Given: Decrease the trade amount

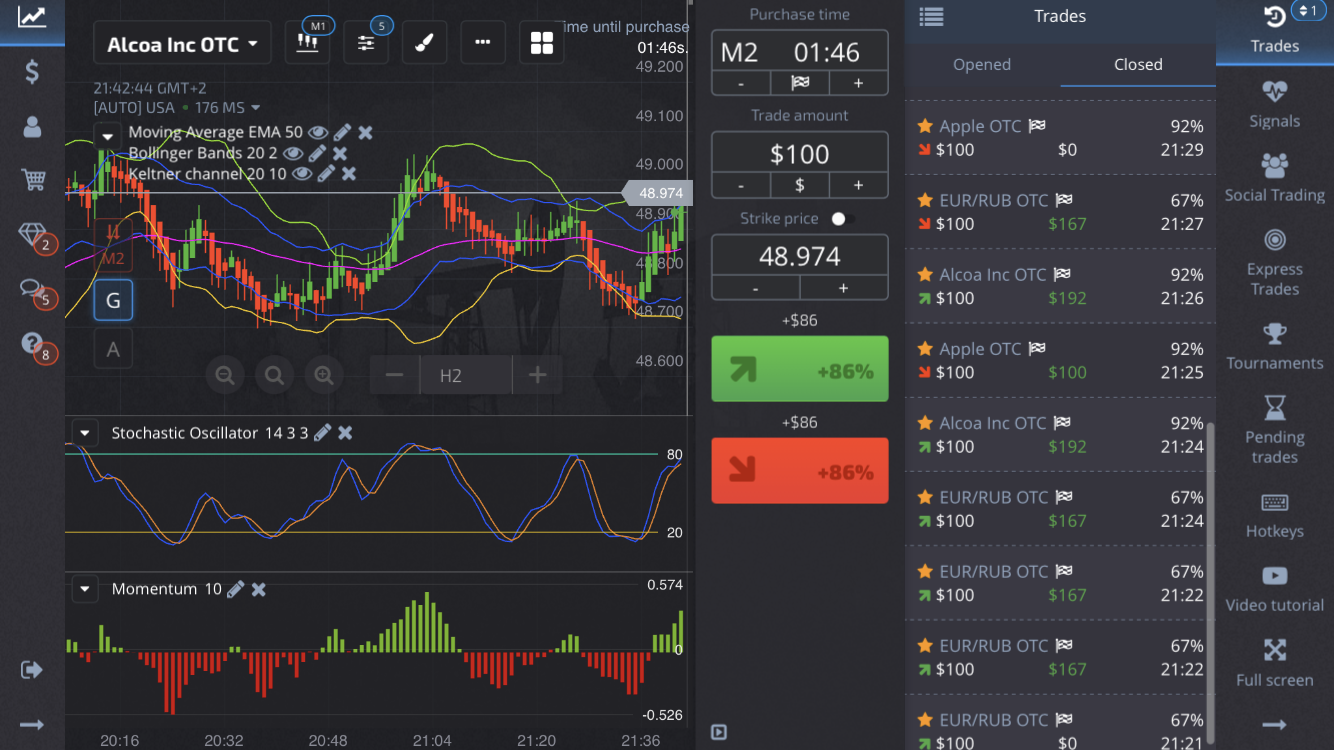Looking at the screenshot, I should (x=741, y=185).
